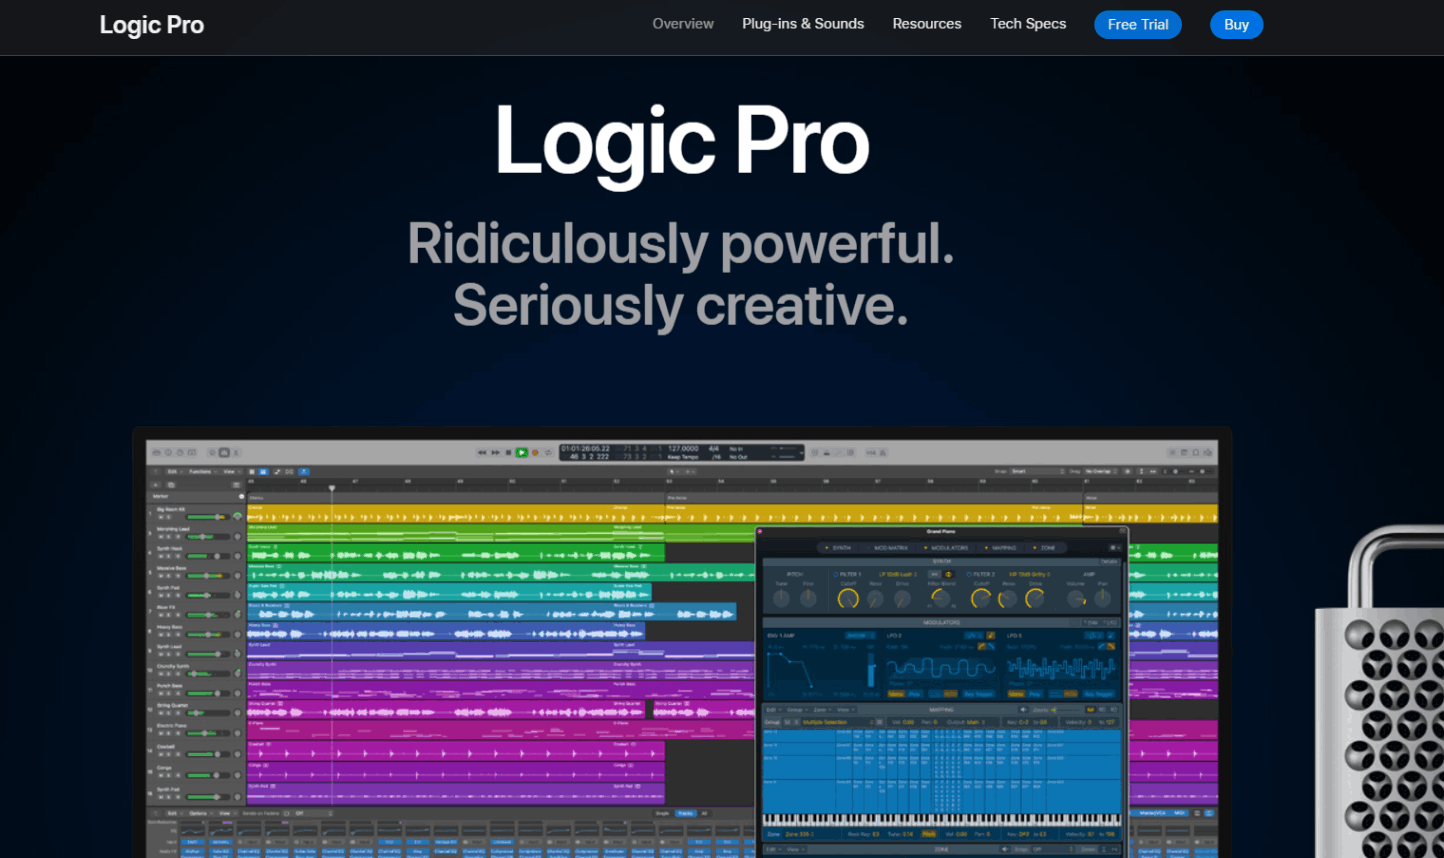The image size is (1444, 858).
Task: Click the Filter 1 Cutoff knob
Action: pyautogui.click(x=848, y=598)
